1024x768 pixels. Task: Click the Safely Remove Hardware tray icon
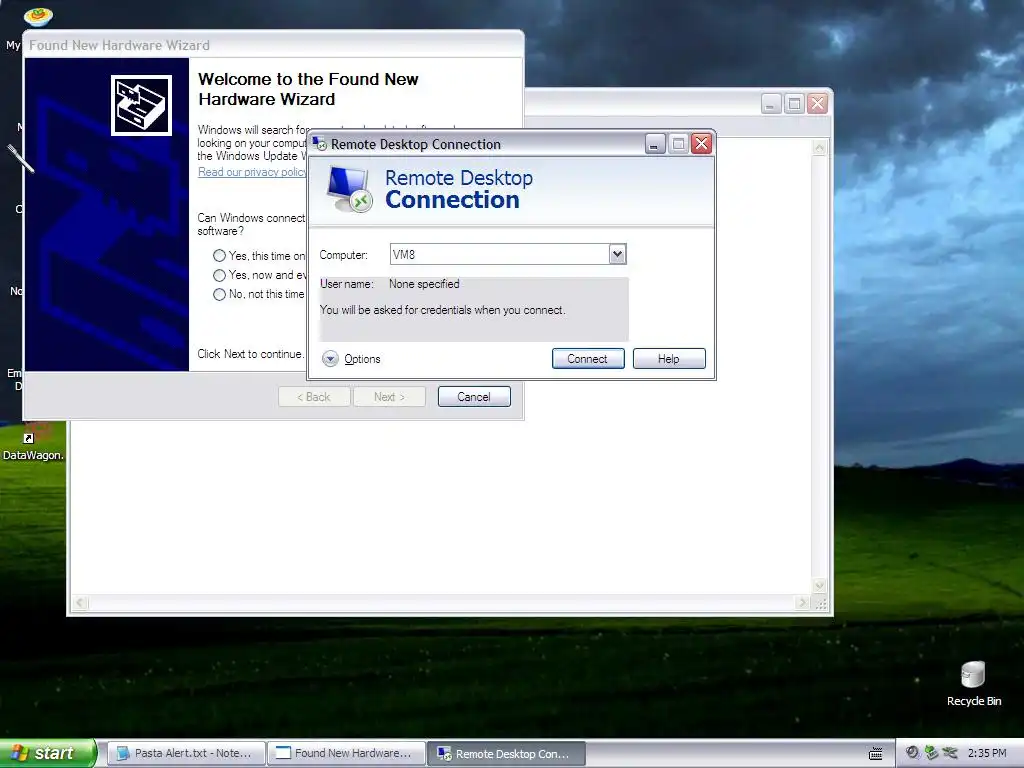(950, 753)
